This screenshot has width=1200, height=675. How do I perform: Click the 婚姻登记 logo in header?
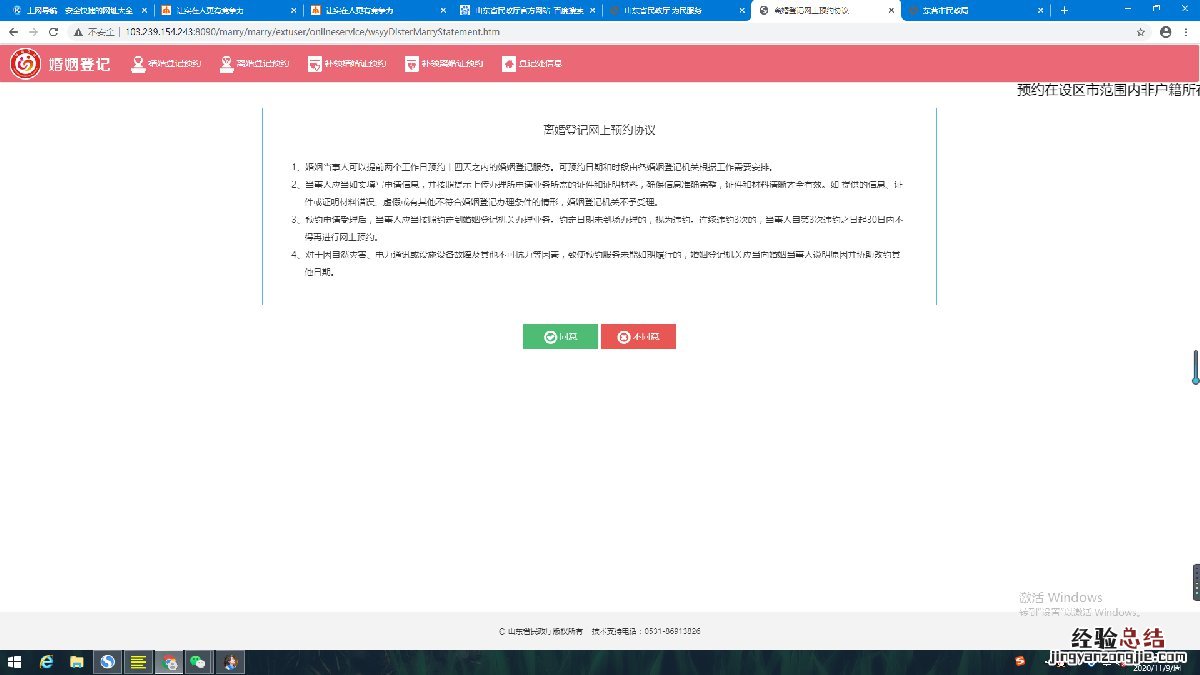click(x=60, y=64)
